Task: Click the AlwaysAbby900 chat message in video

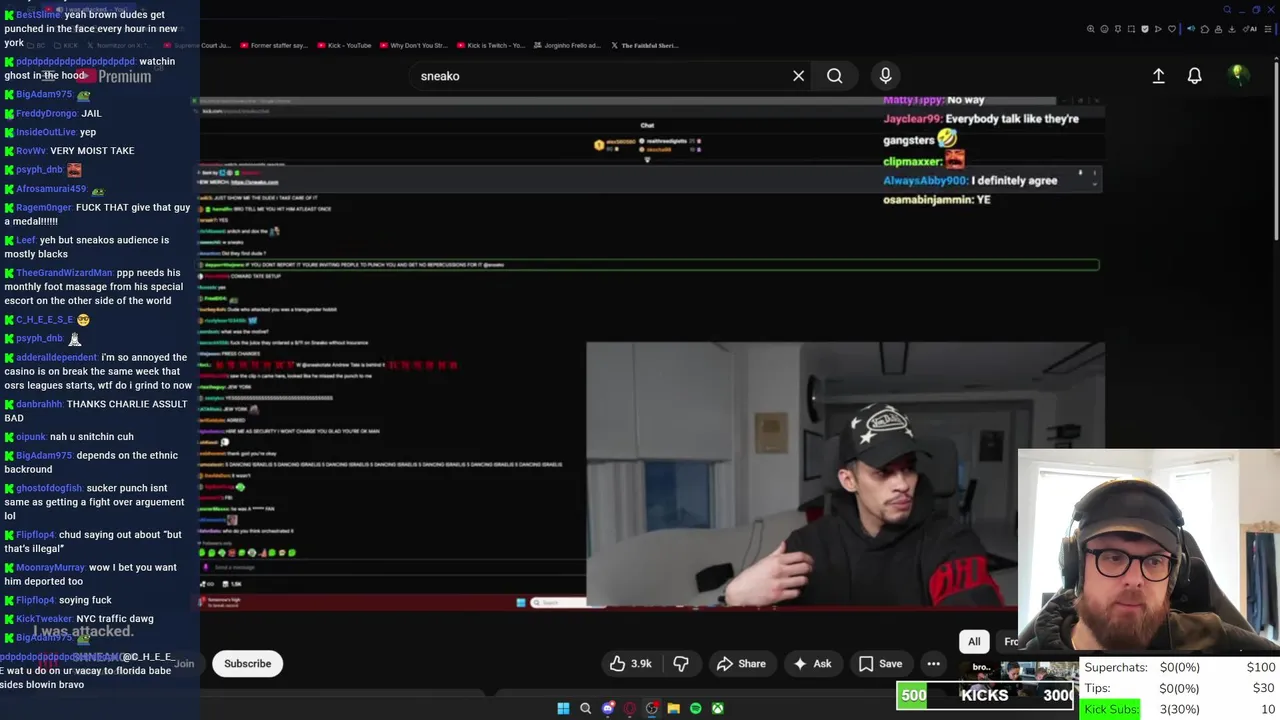Action: 970,181
